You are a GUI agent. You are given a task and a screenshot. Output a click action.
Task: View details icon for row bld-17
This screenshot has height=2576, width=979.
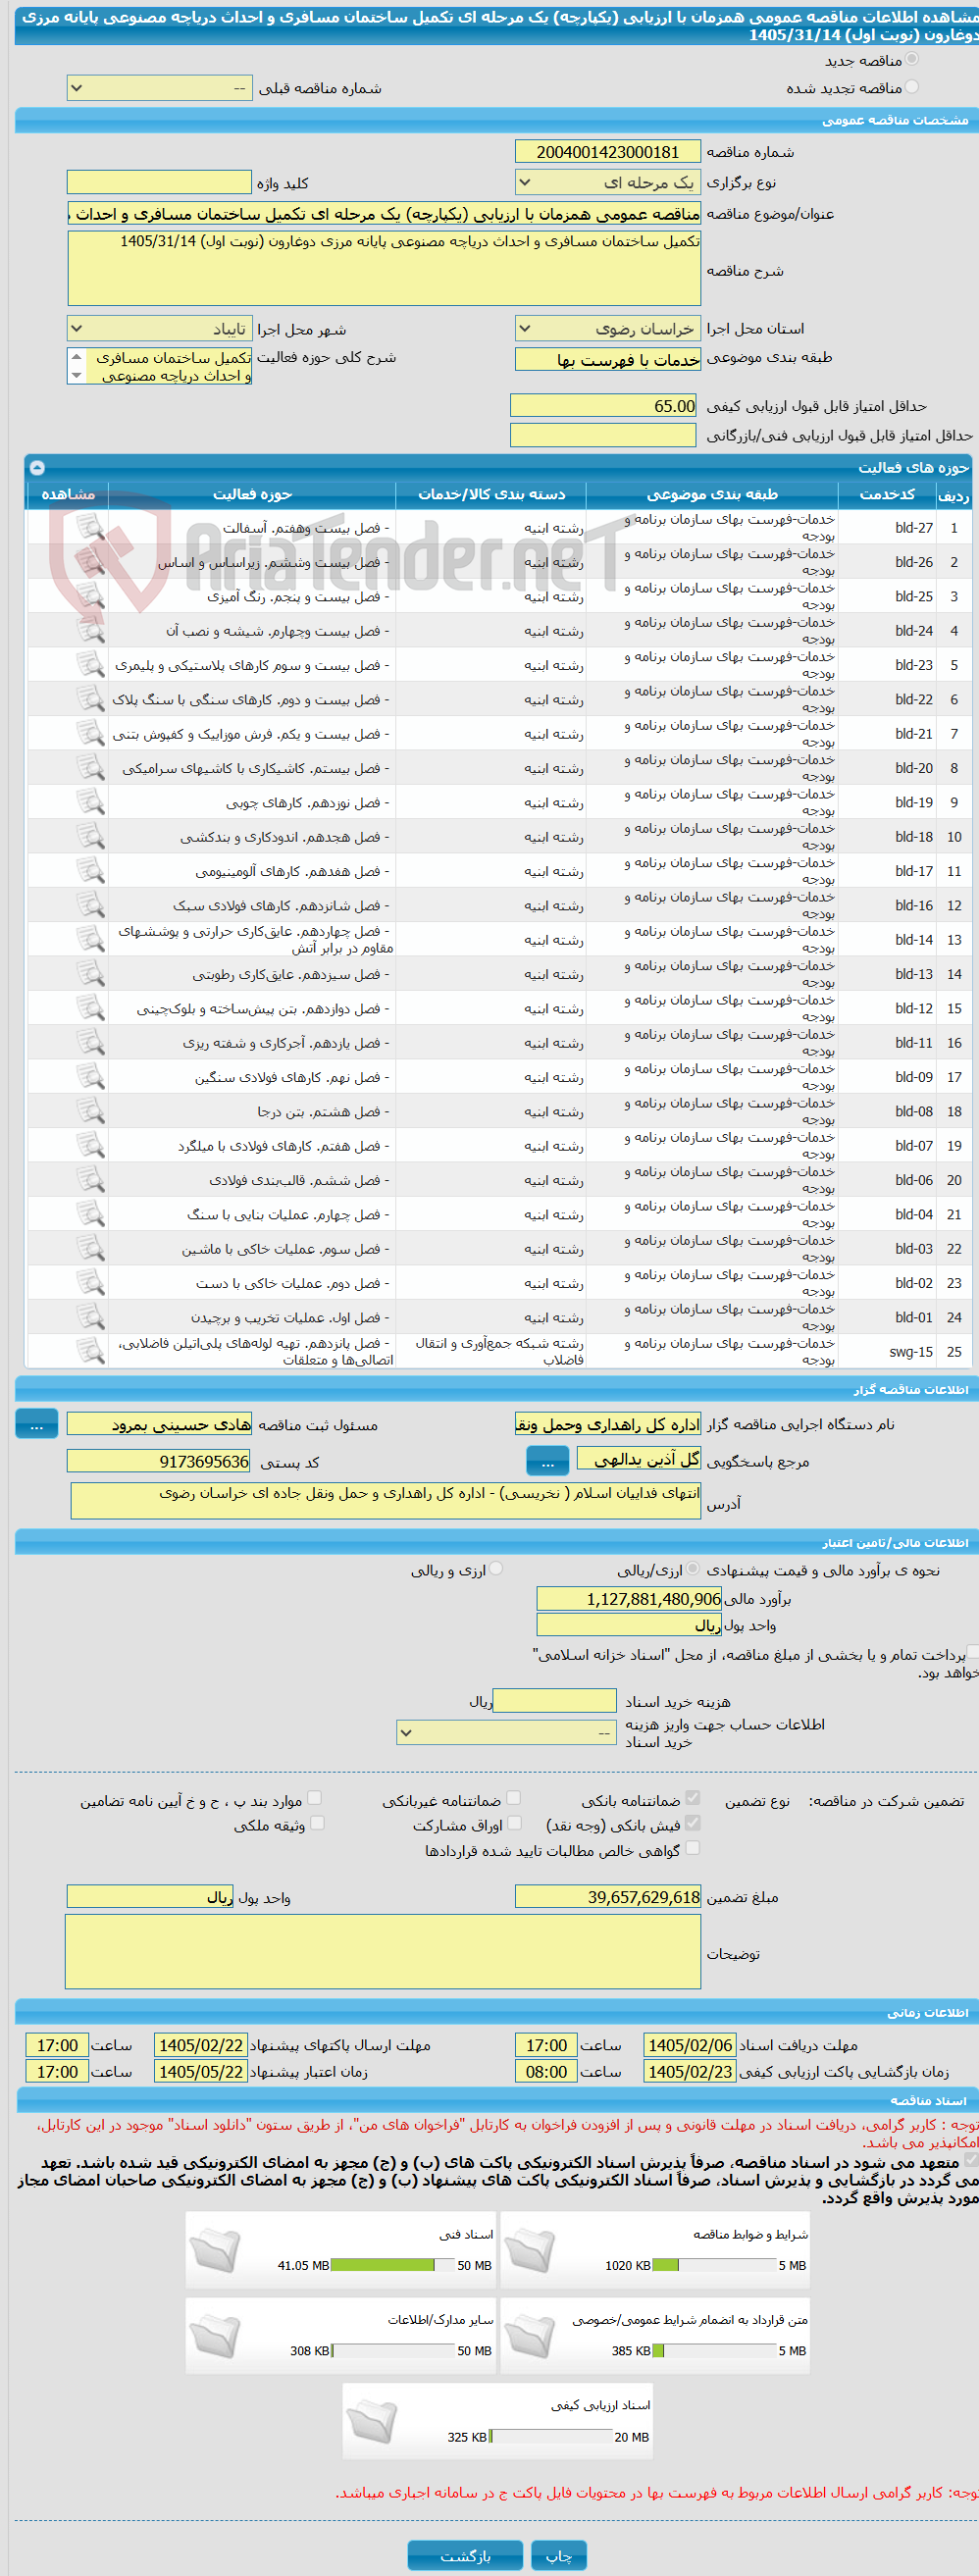click(x=91, y=871)
